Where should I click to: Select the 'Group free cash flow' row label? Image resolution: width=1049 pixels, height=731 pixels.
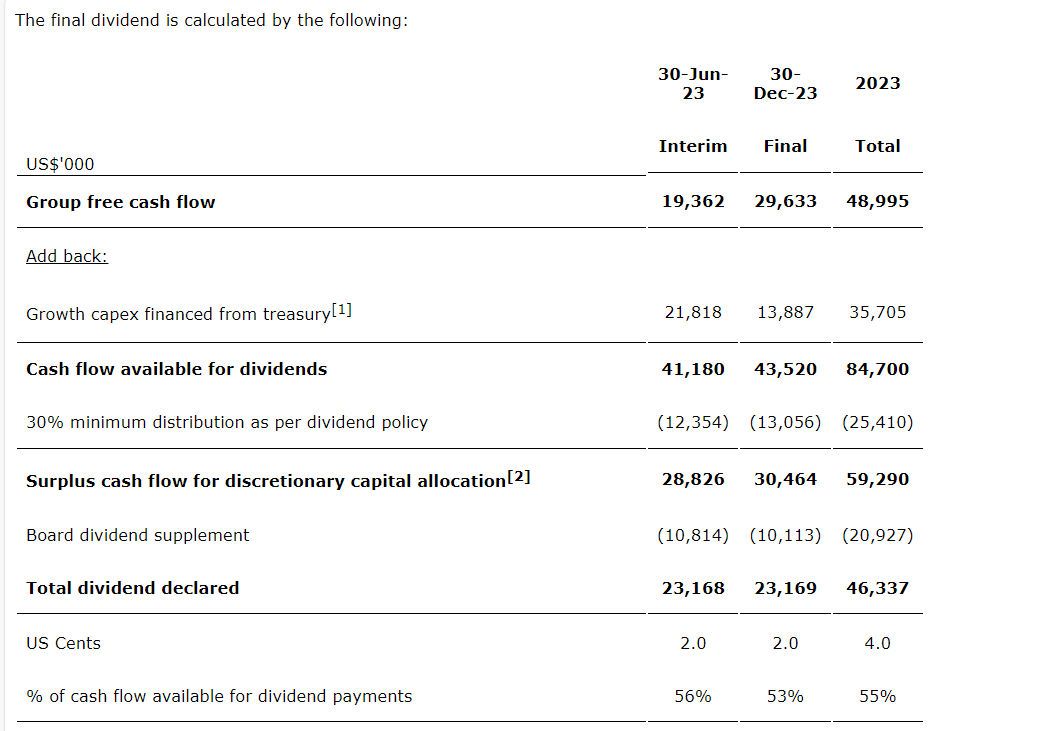point(121,202)
